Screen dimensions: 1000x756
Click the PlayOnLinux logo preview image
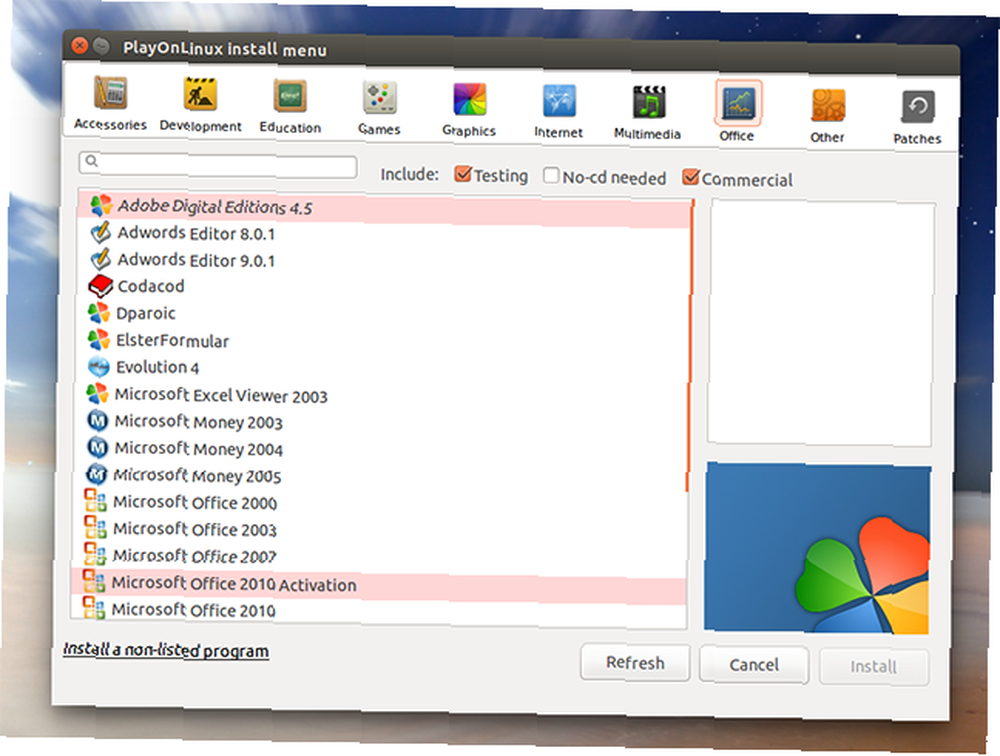[x=818, y=548]
